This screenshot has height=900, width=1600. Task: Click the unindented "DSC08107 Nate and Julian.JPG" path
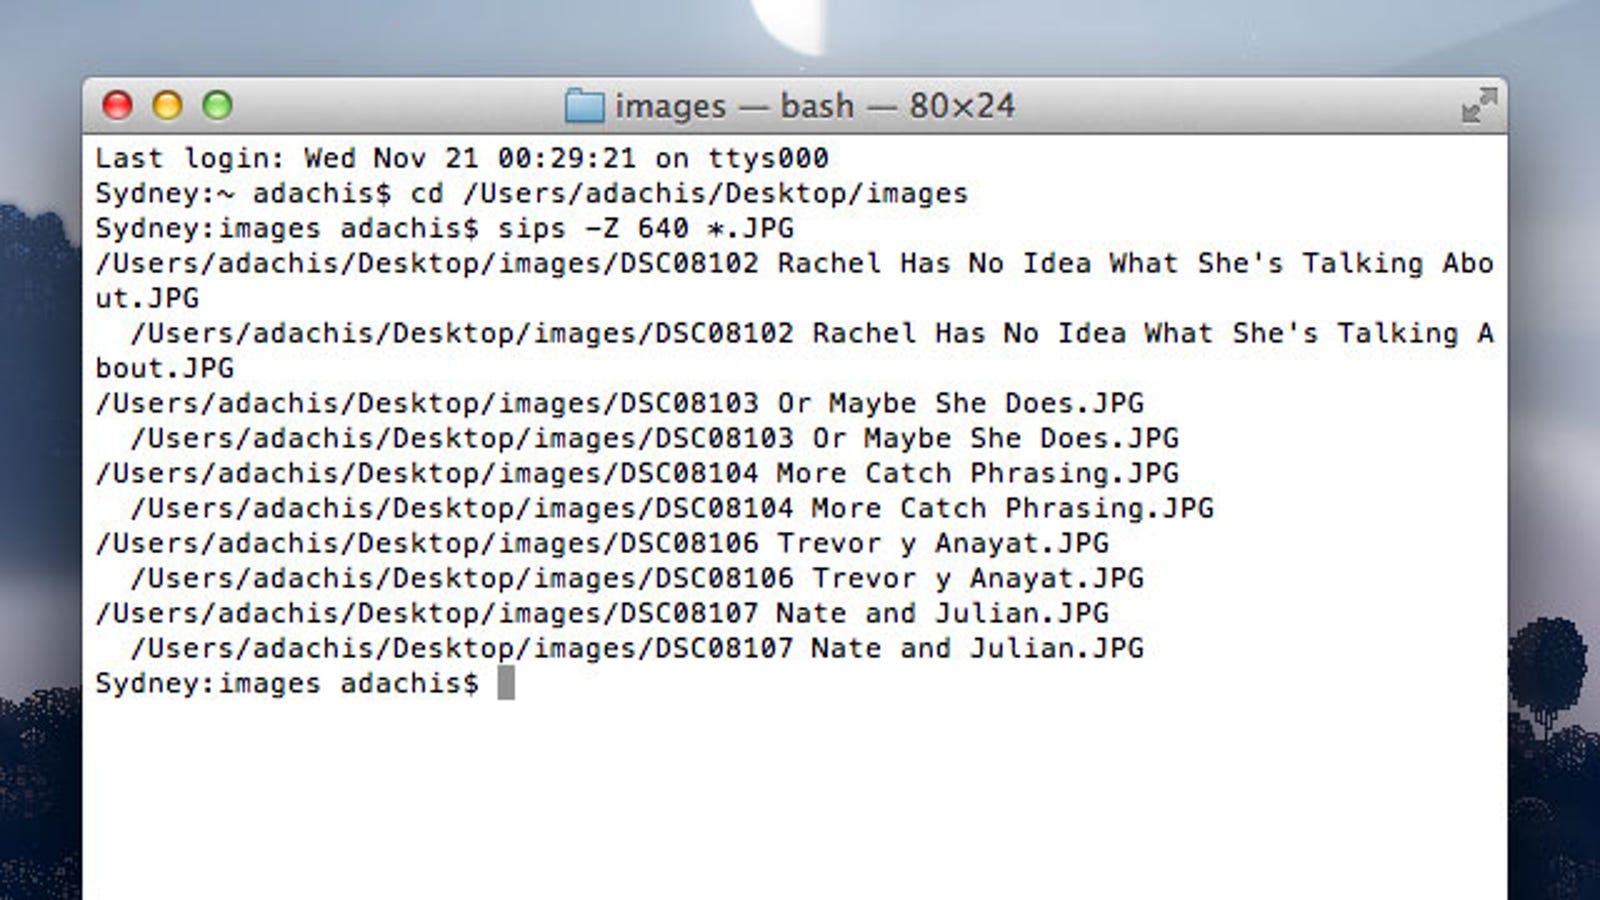(x=602, y=613)
